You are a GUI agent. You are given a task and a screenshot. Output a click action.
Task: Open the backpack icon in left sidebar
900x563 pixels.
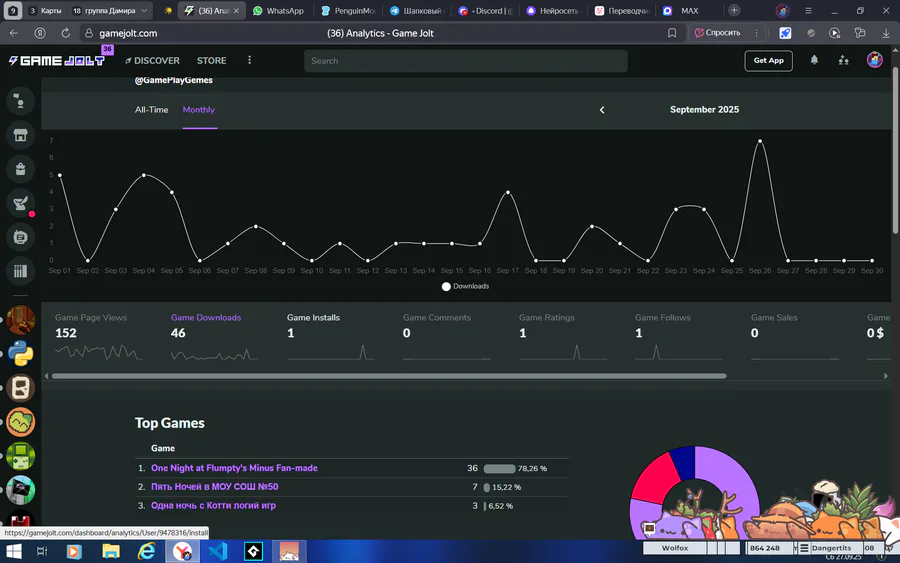(20, 169)
